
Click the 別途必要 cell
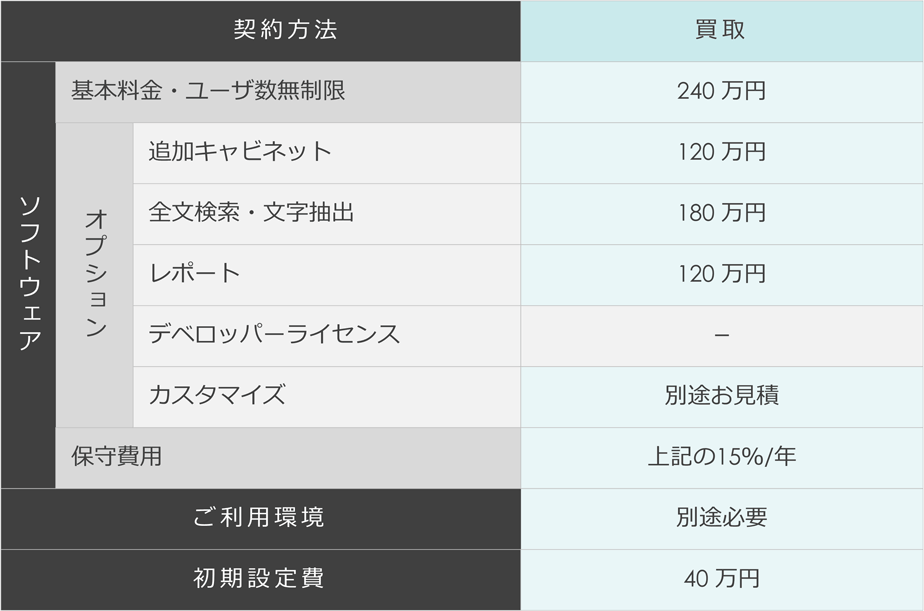point(722,518)
